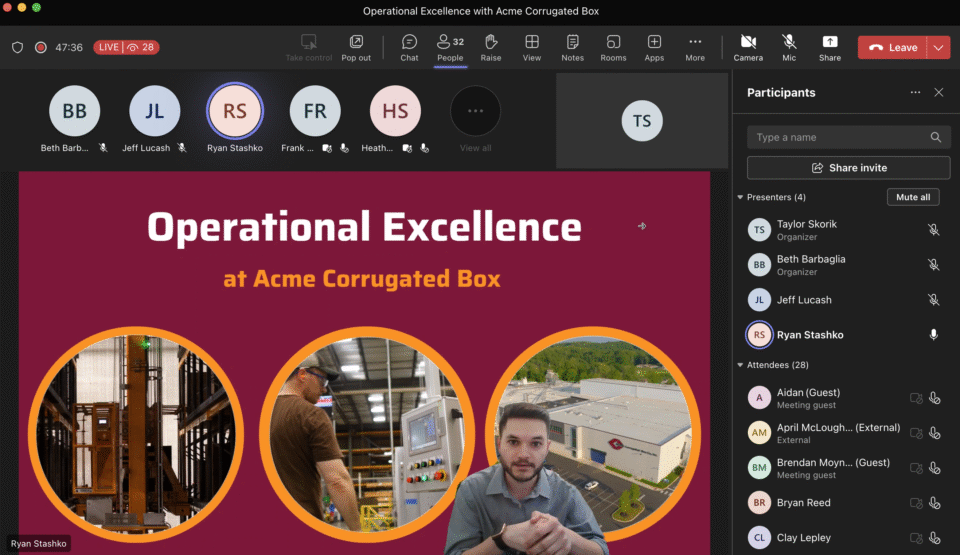Click the macOS yellow minimize button
The width and height of the screenshot is (960, 555).
pyautogui.click(x=21, y=7)
